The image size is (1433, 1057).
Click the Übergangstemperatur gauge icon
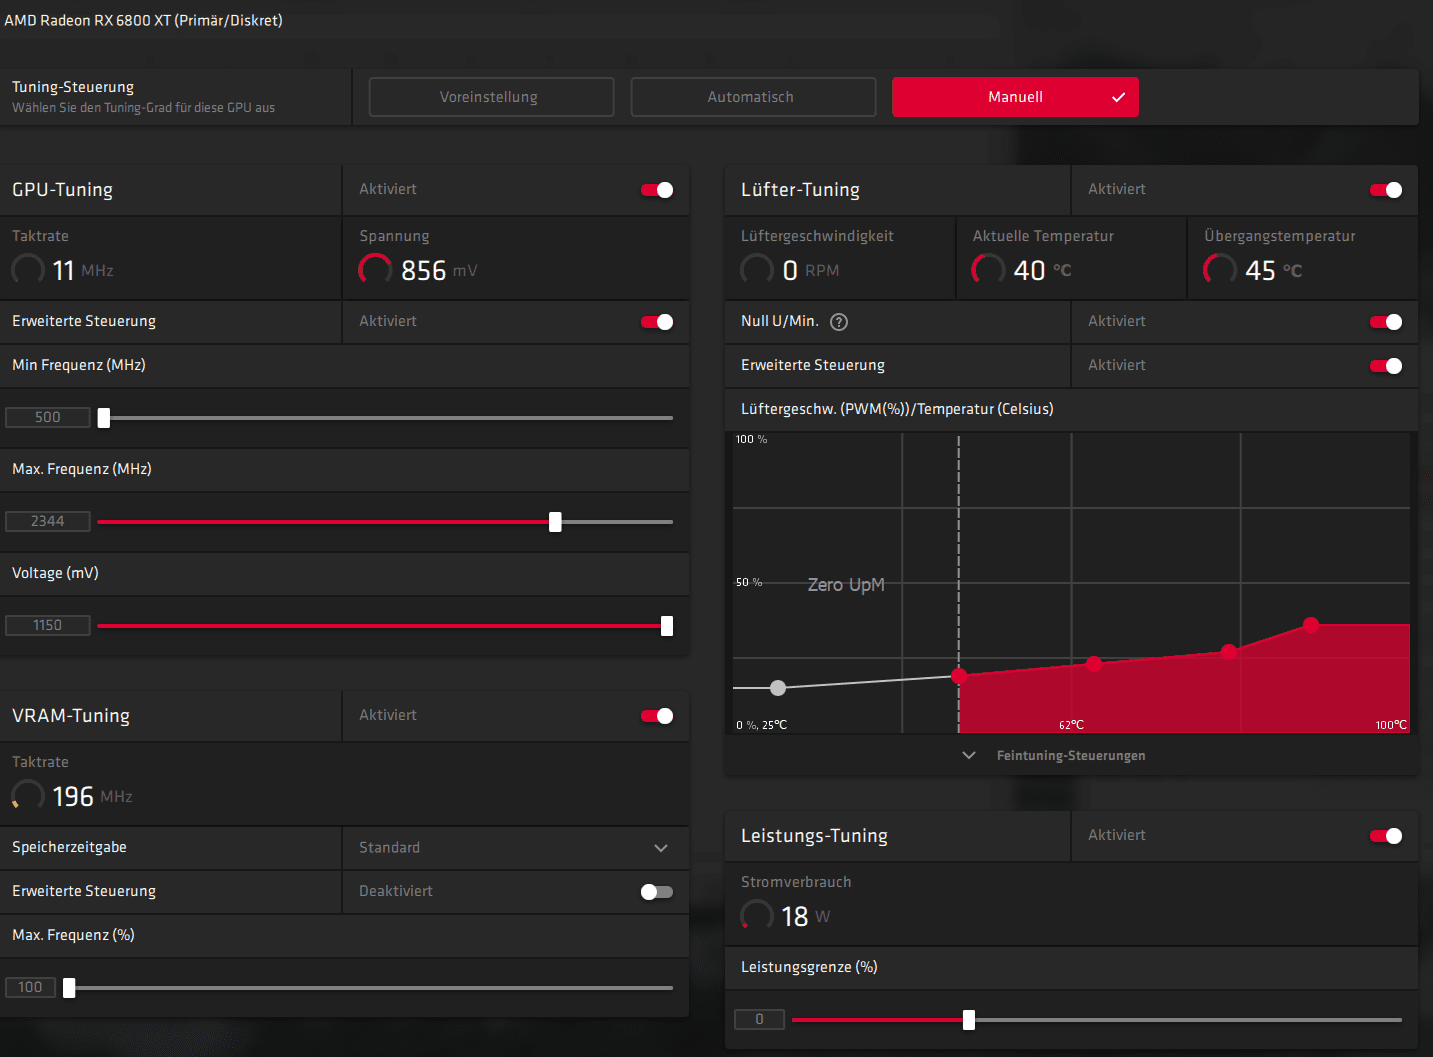point(1220,270)
